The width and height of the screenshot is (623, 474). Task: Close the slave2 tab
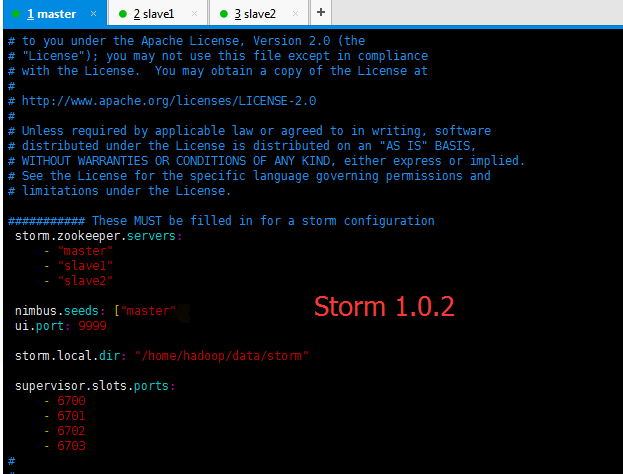[x=295, y=14]
